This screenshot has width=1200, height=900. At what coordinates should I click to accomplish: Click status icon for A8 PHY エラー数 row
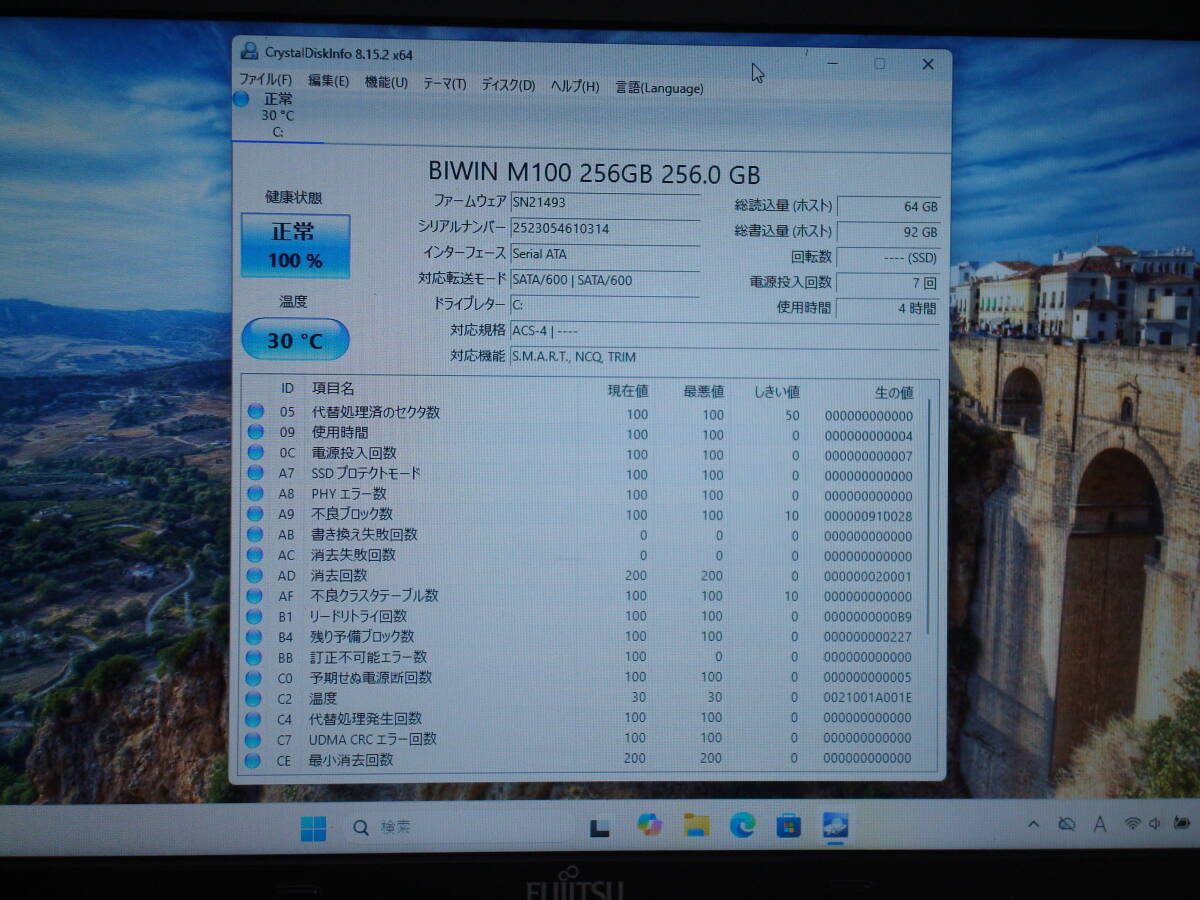[255, 493]
